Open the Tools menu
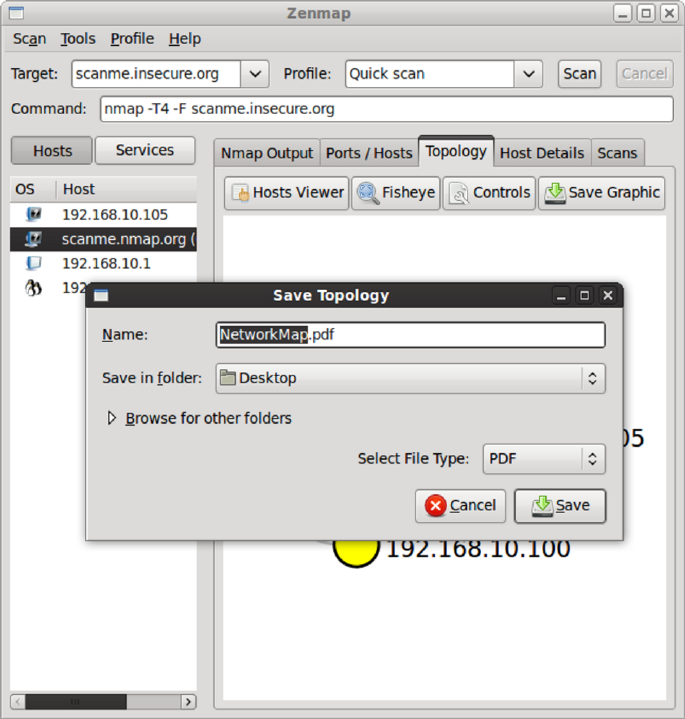 [x=78, y=39]
